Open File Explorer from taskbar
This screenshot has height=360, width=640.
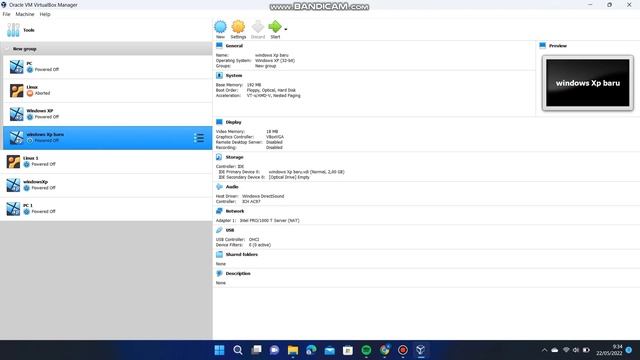293,350
